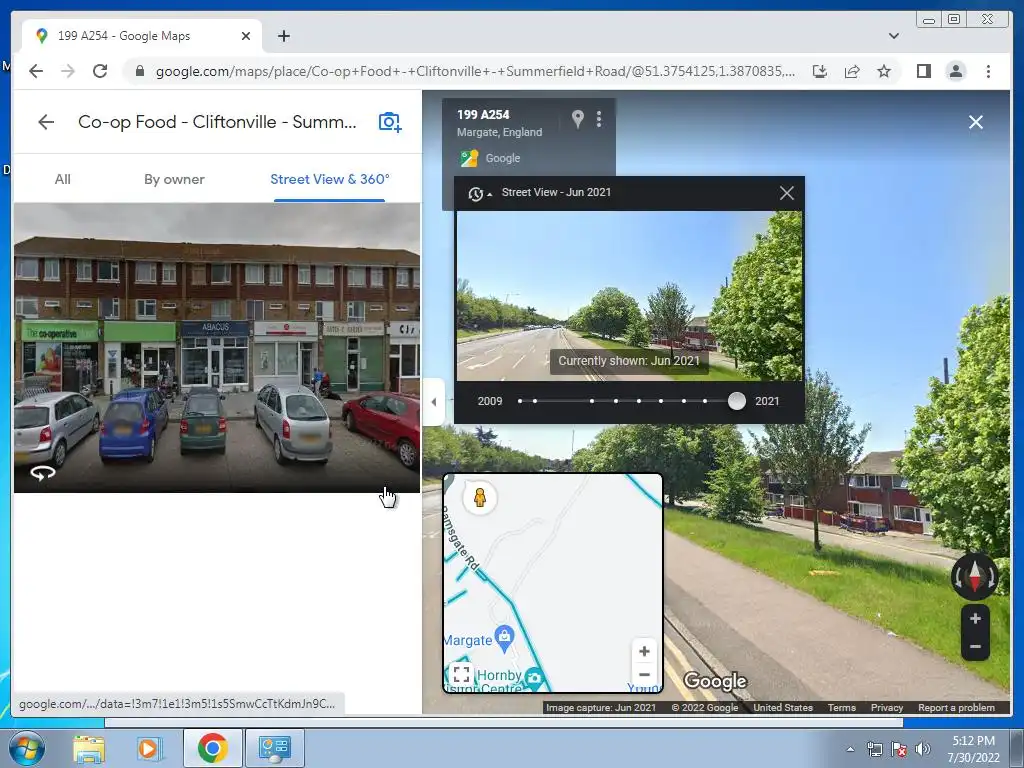Go back from the Co-op Food photos panel

[x=46, y=122]
